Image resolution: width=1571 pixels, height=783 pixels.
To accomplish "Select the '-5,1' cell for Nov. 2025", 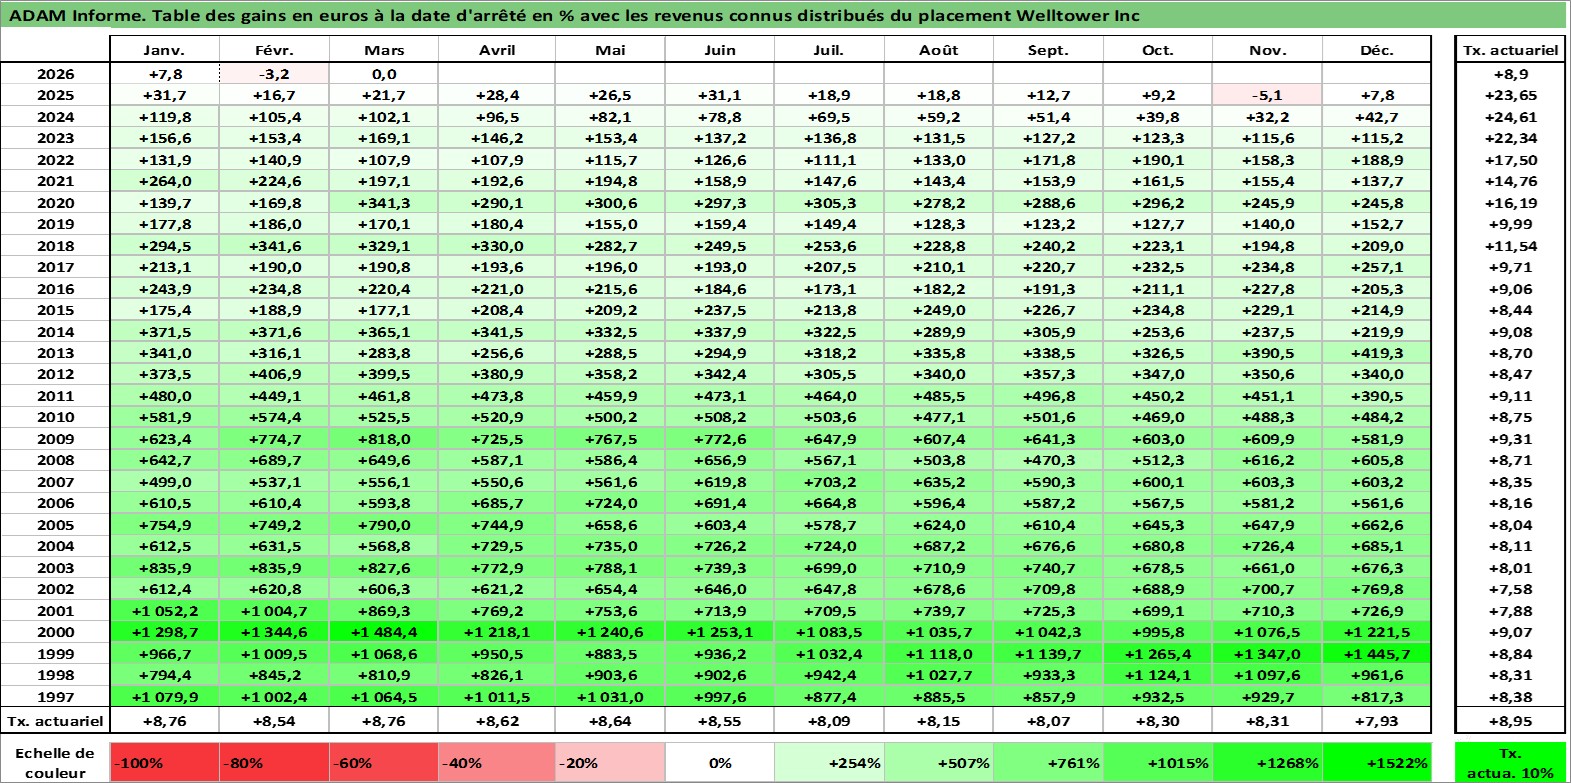I will (x=1268, y=95).
